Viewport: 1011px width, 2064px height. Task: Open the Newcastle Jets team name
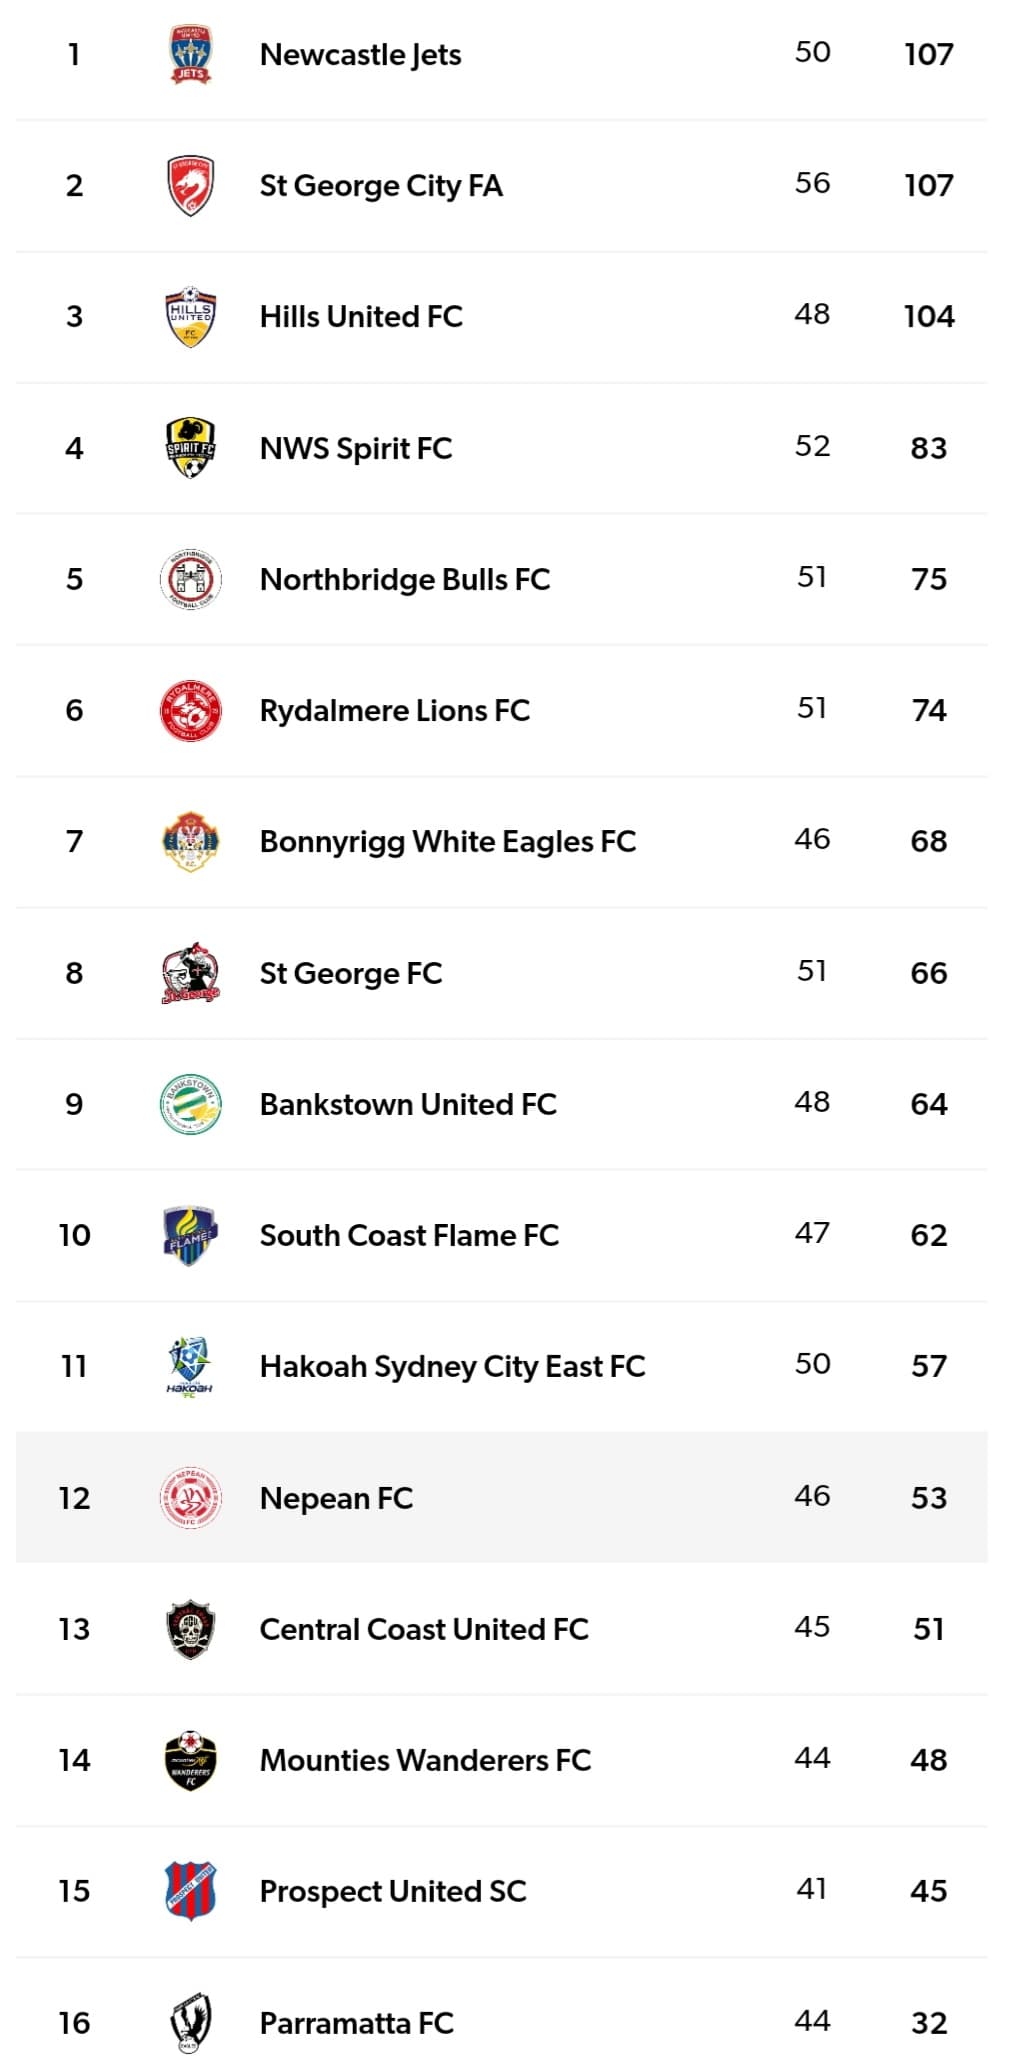point(360,54)
